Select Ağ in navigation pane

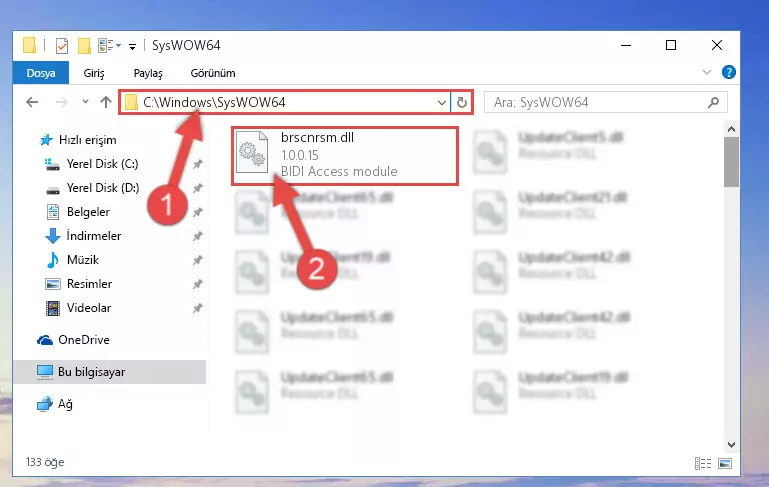tap(65, 404)
